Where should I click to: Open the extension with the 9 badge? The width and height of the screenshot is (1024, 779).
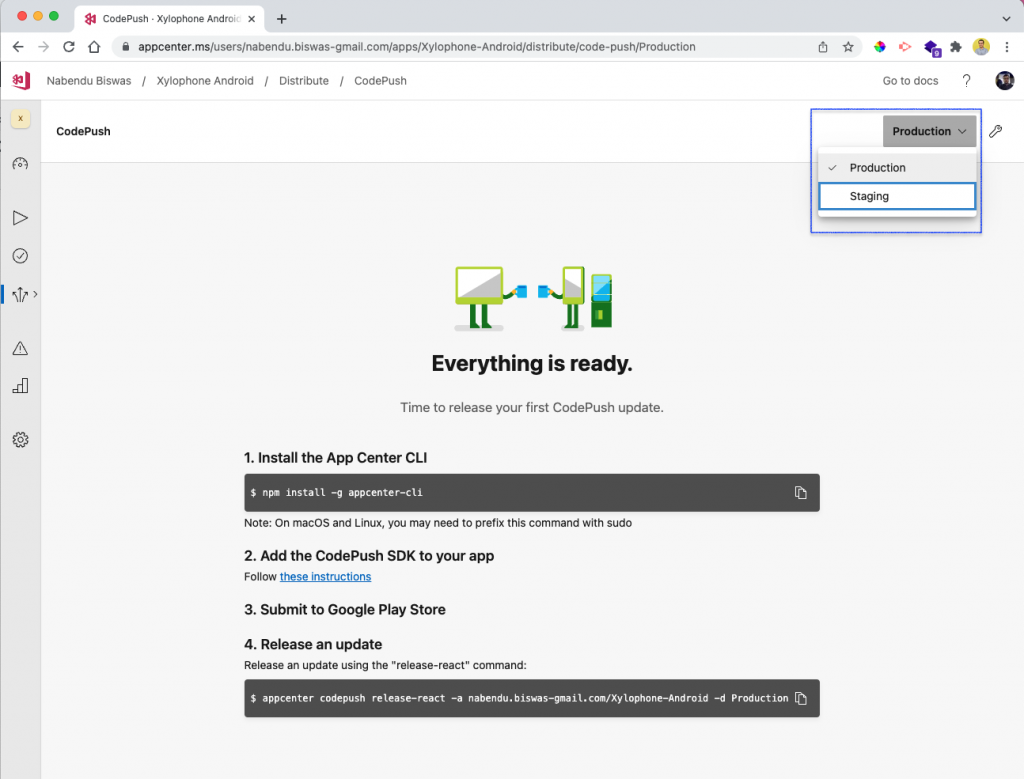[932, 48]
